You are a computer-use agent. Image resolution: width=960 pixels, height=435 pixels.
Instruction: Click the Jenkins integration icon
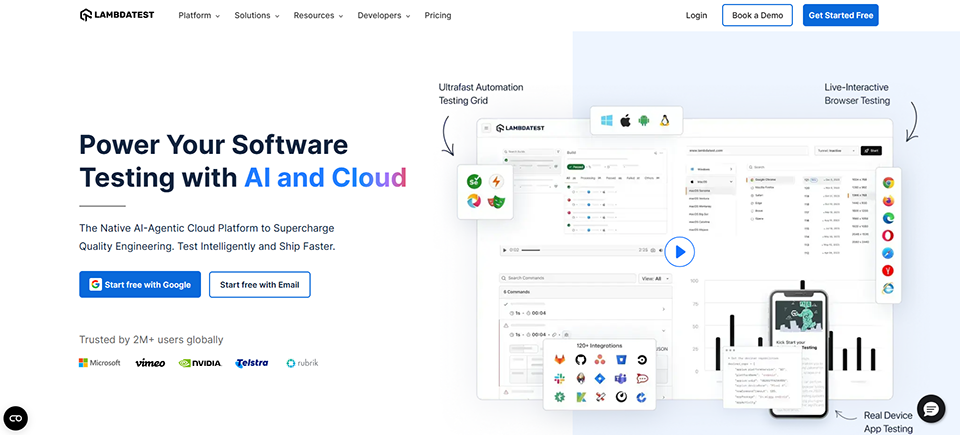(580, 379)
